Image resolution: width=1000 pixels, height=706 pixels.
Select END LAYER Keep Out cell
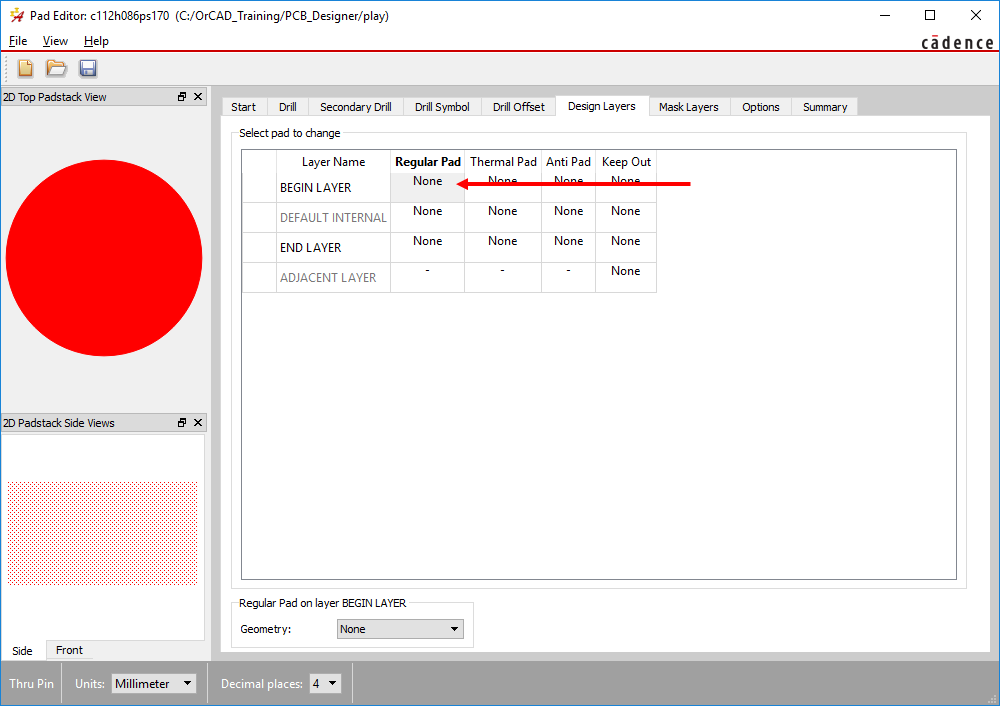626,247
